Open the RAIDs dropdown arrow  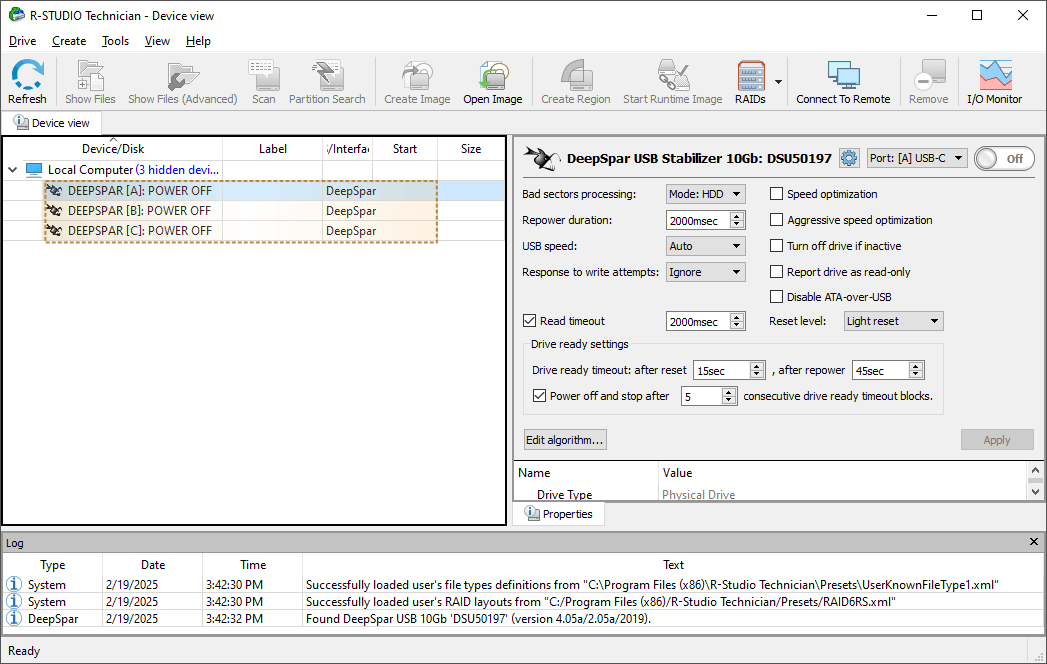click(779, 81)
